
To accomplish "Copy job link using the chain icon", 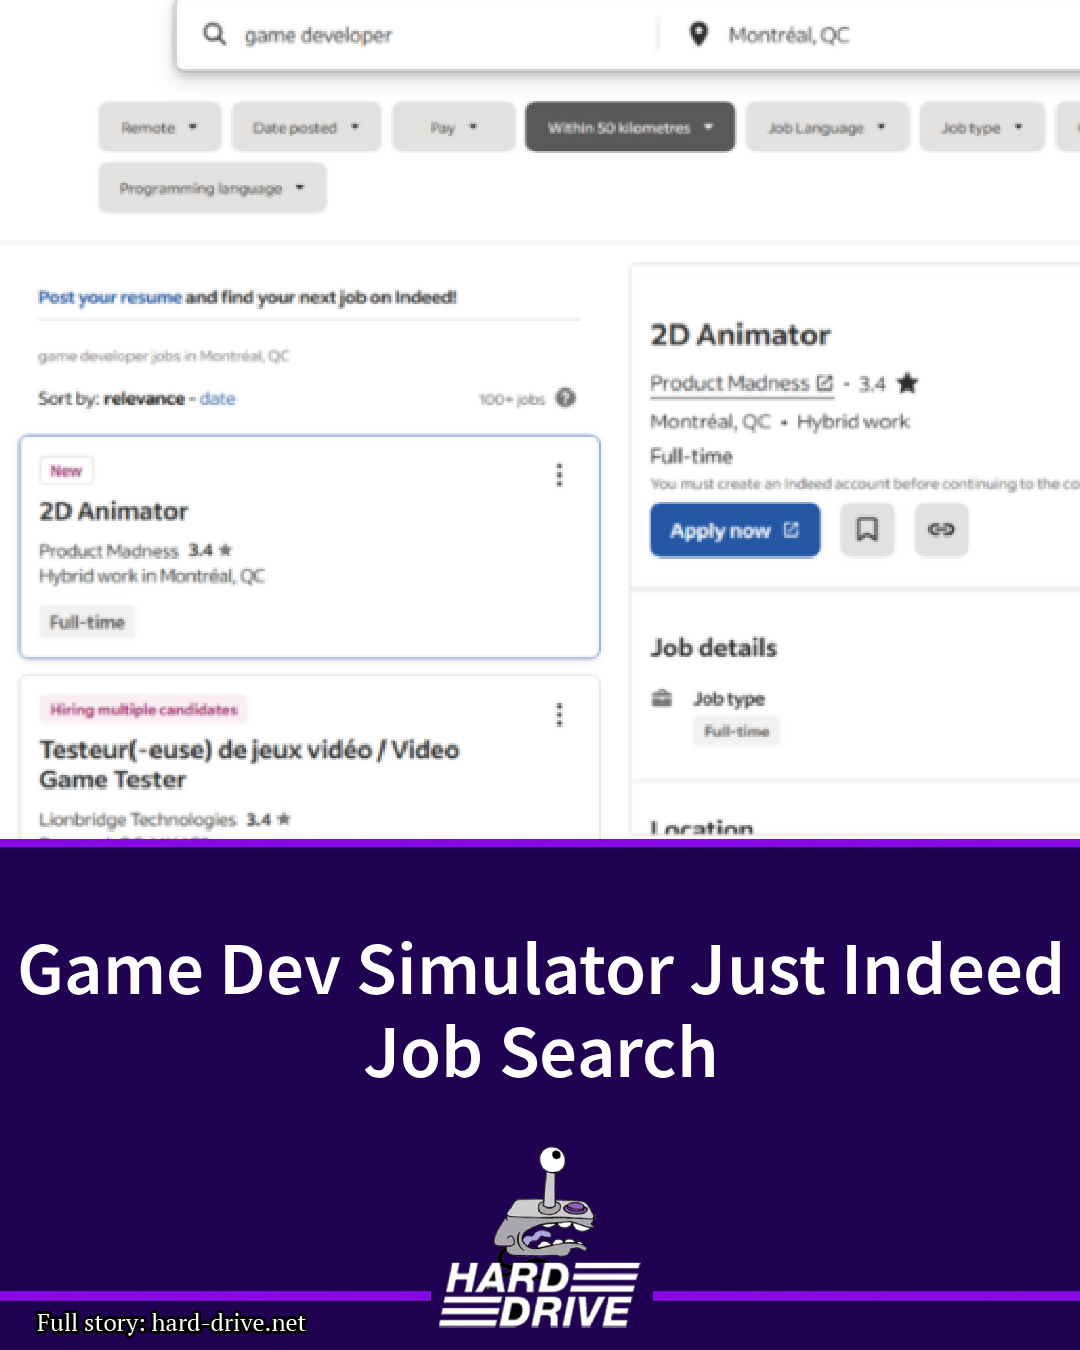I will pyautogui.click(x=941, y=529).
